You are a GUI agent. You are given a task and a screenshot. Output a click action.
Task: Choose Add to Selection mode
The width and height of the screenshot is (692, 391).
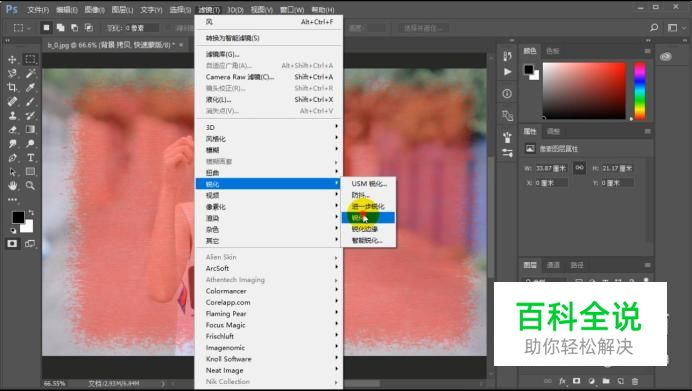click(60, 28)
